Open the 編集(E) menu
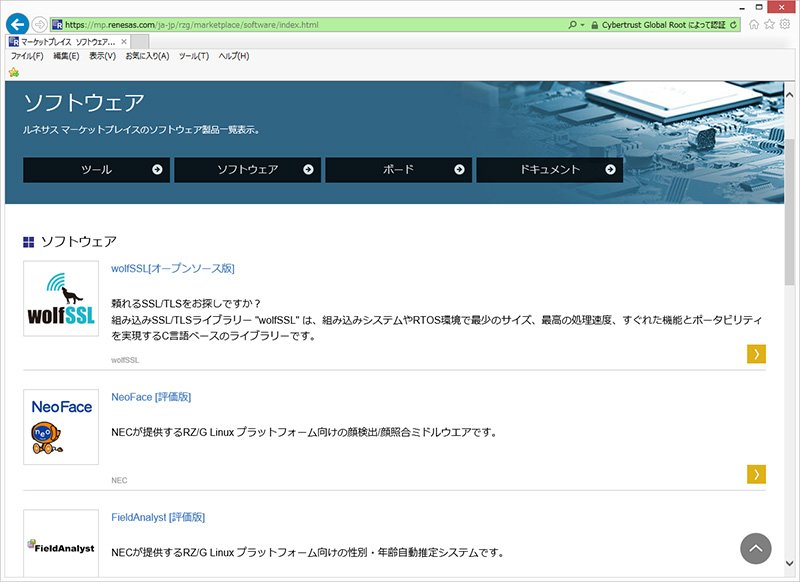The height and width of the screenshot is (582, 800). click(66, 56)
